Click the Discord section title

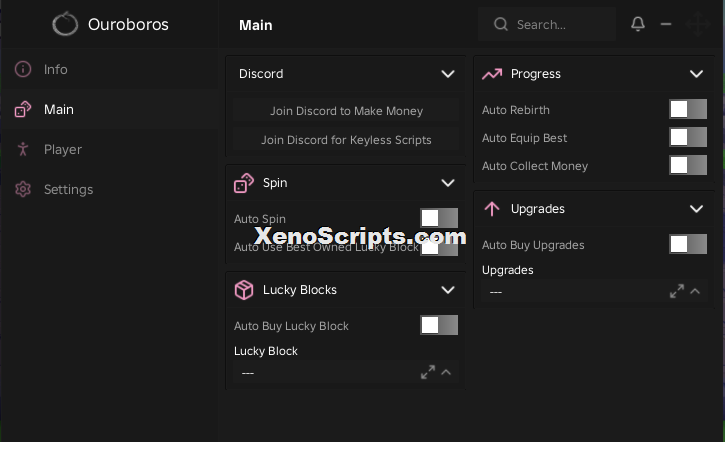[261, 74]
